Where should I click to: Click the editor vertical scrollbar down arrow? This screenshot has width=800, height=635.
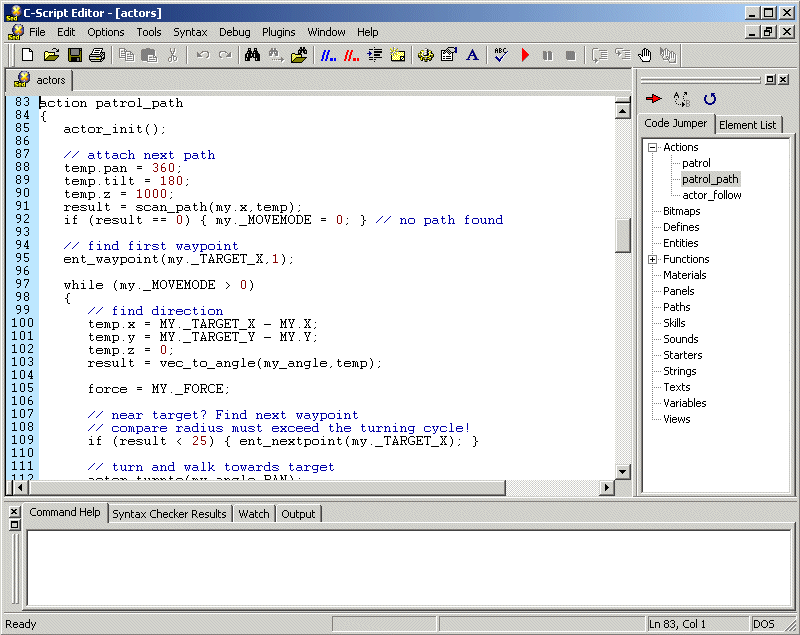click(623, 472)
